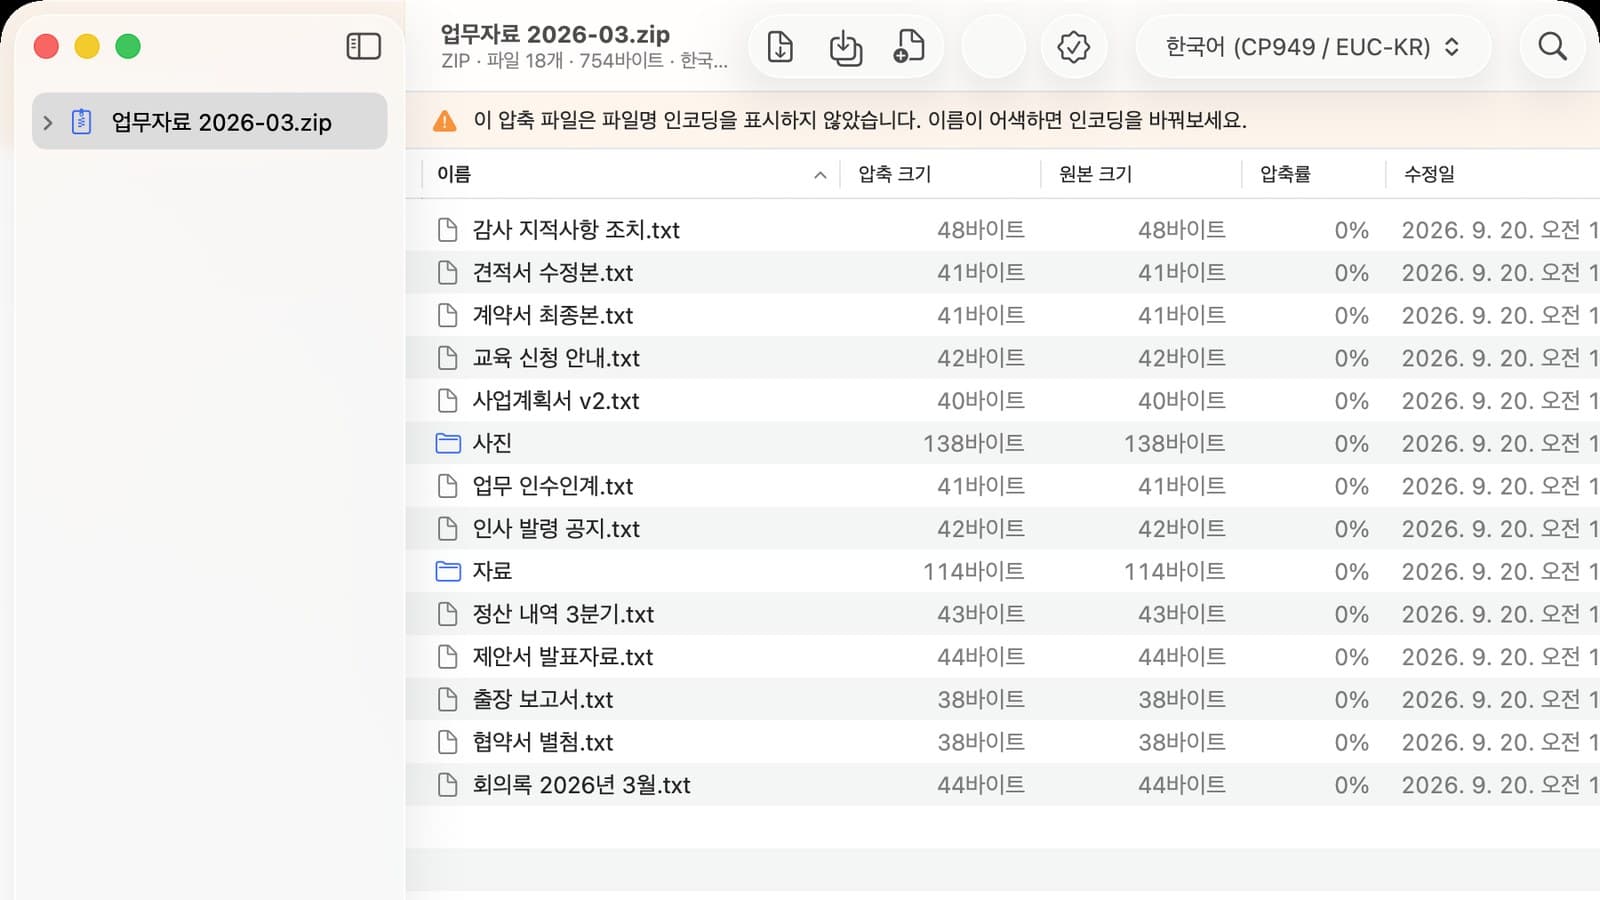Image resolution: width=1600 pixels, height=900 pixels.
Task: Open search with the magnifier icon
Action: click(1552, 46)
